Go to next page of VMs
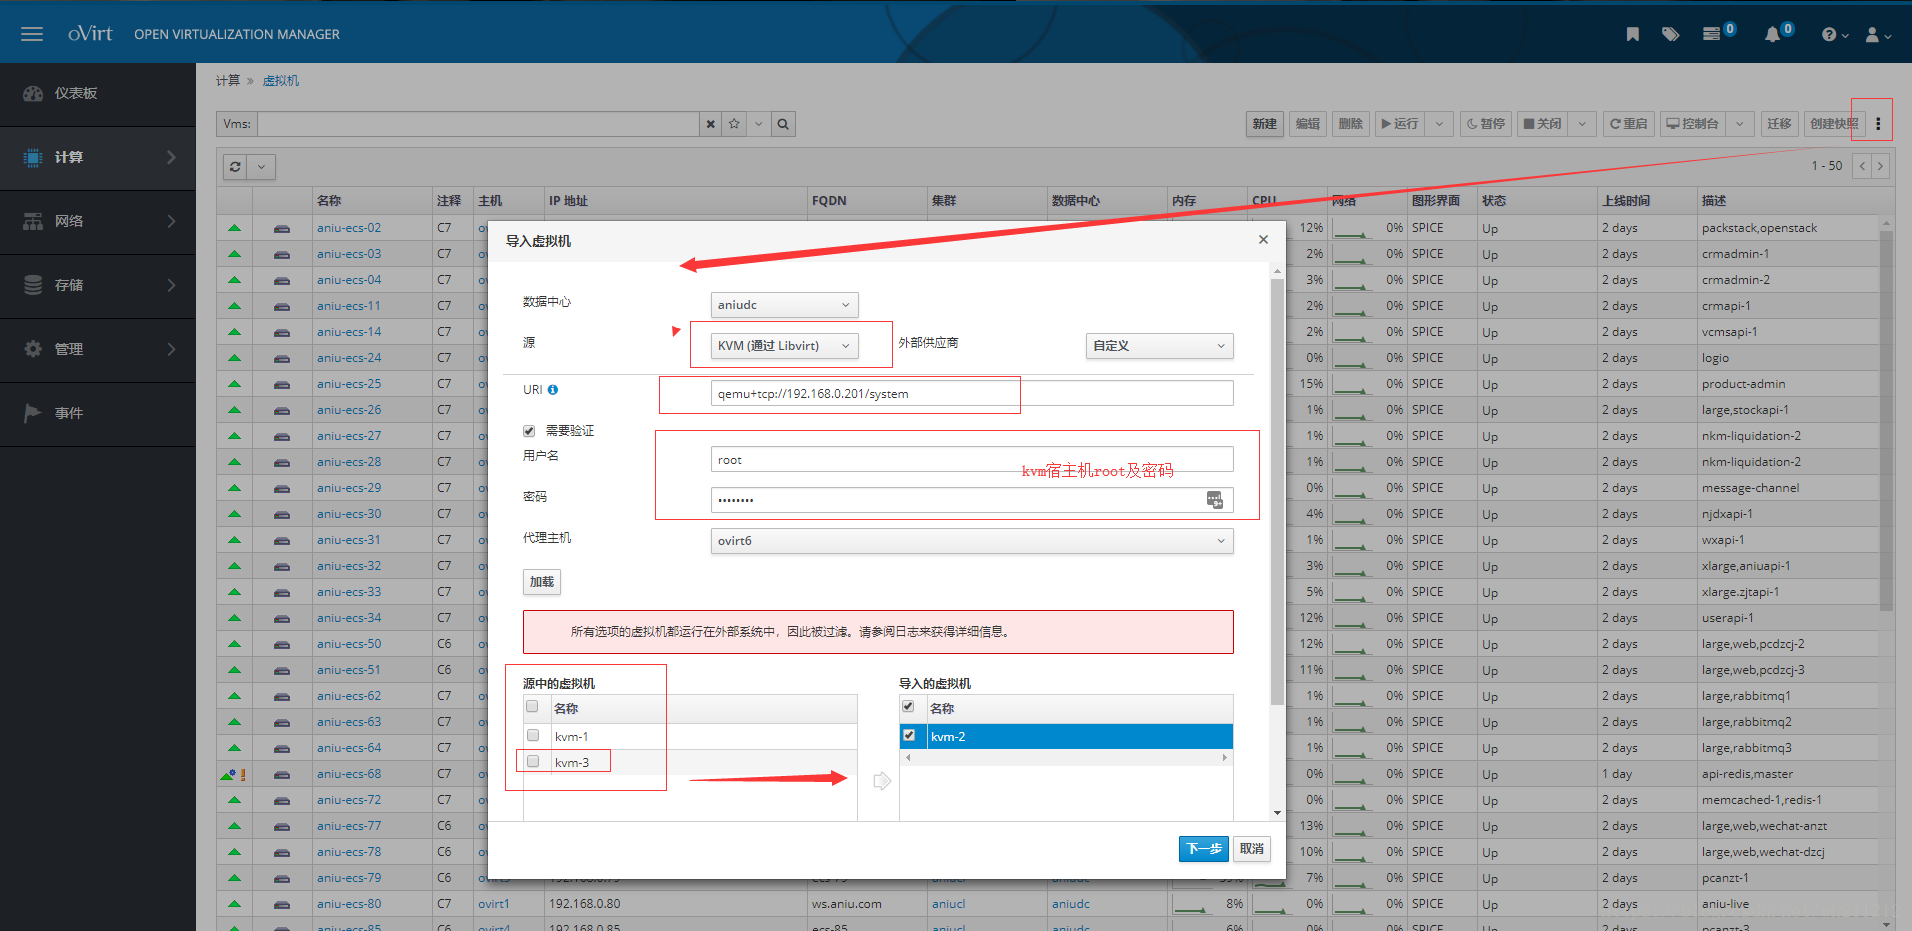The height and width of the screenshot is (931, 1912). coord(1880,166)
